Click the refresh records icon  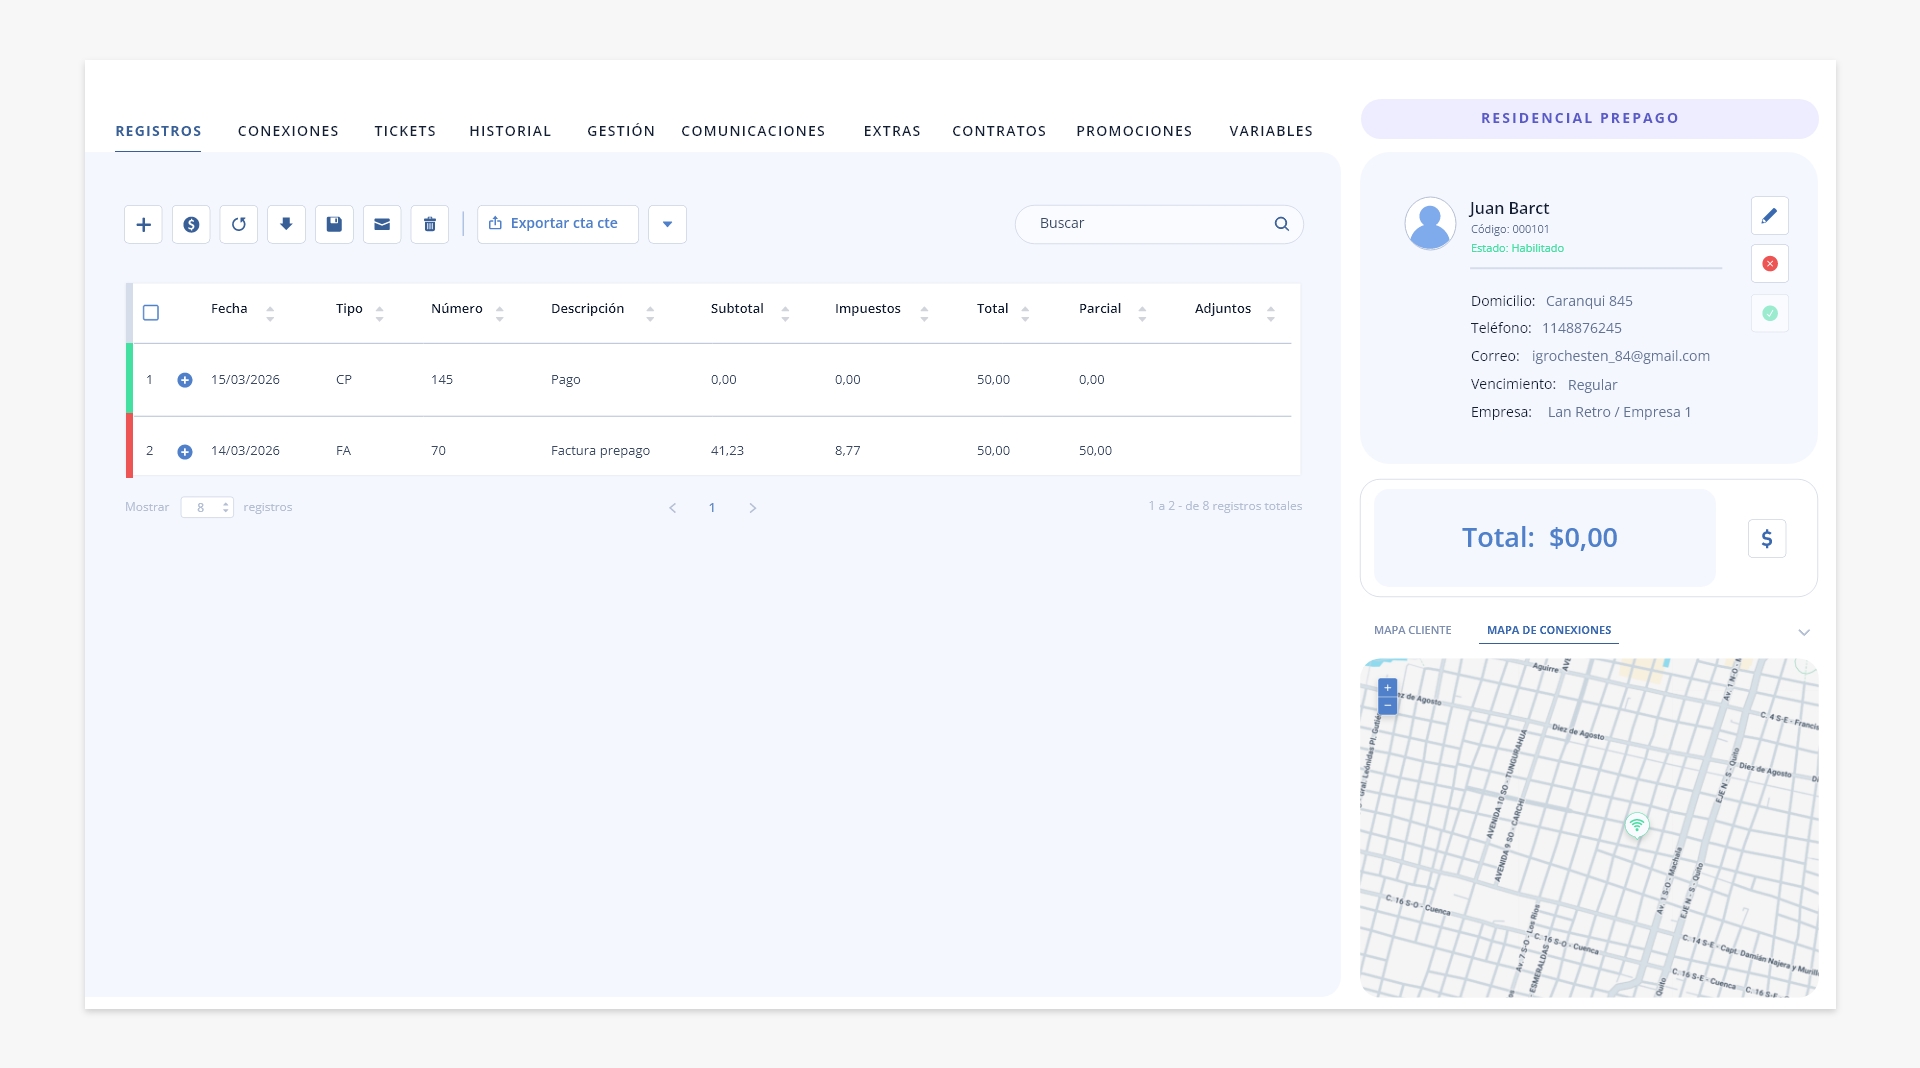(x=239, y=224)
